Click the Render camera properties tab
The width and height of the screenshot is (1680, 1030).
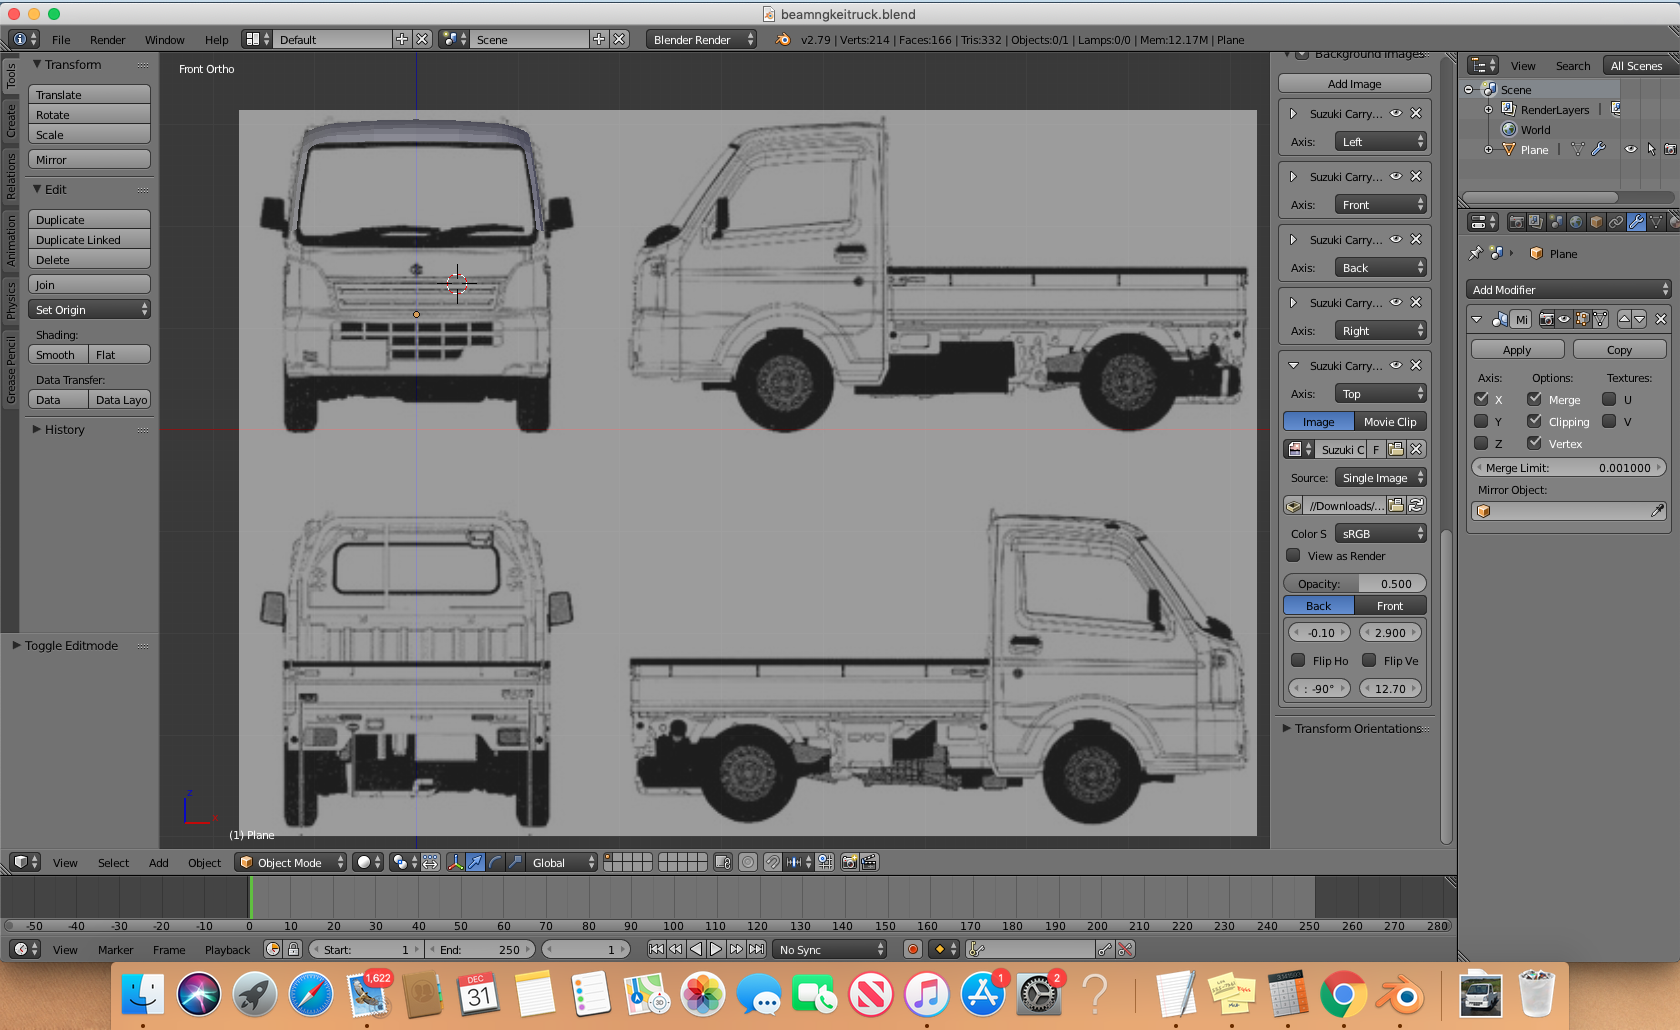[x=1516, y=222]
